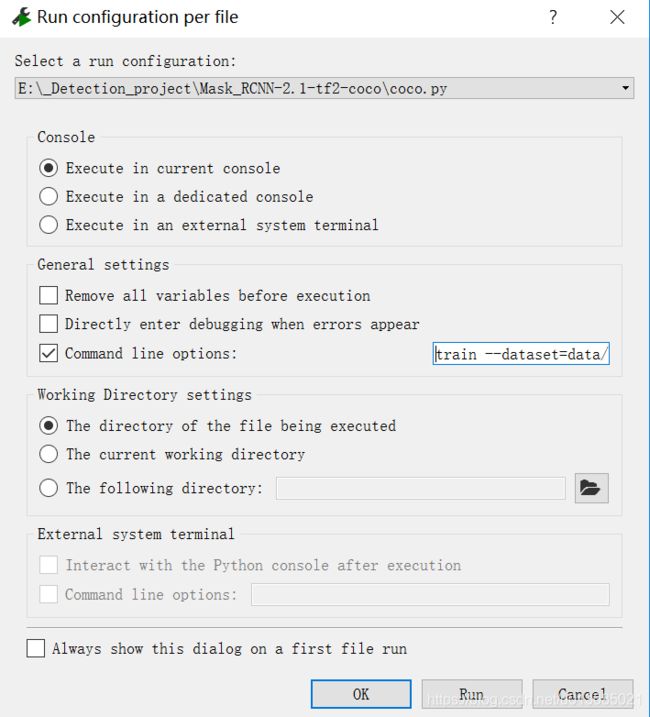Click the Spyder wrench icon in title bar
This screenshot has height=717, width=650.
pos(21,17)
